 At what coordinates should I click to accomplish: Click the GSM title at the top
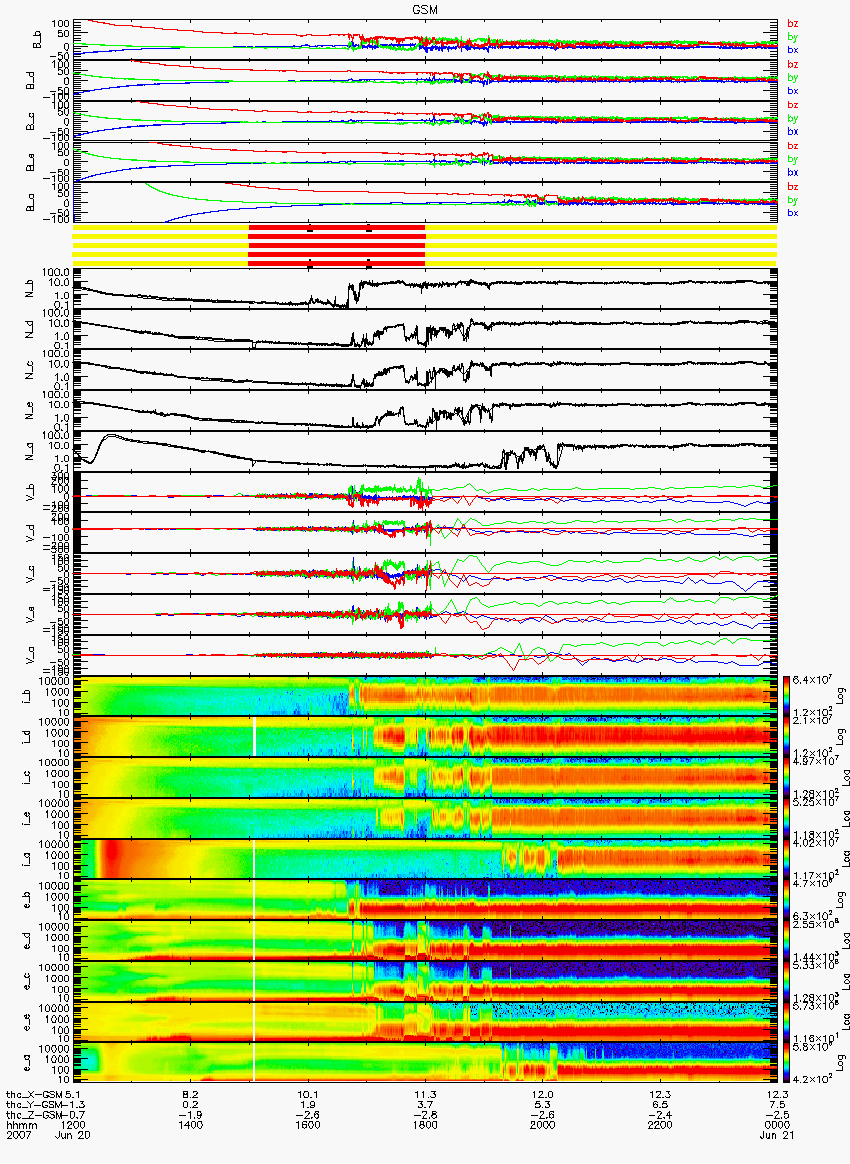coord(425,10)
